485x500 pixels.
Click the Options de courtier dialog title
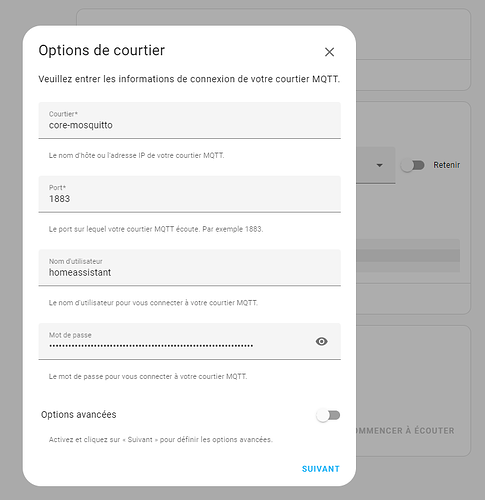(x=102, y=51)
